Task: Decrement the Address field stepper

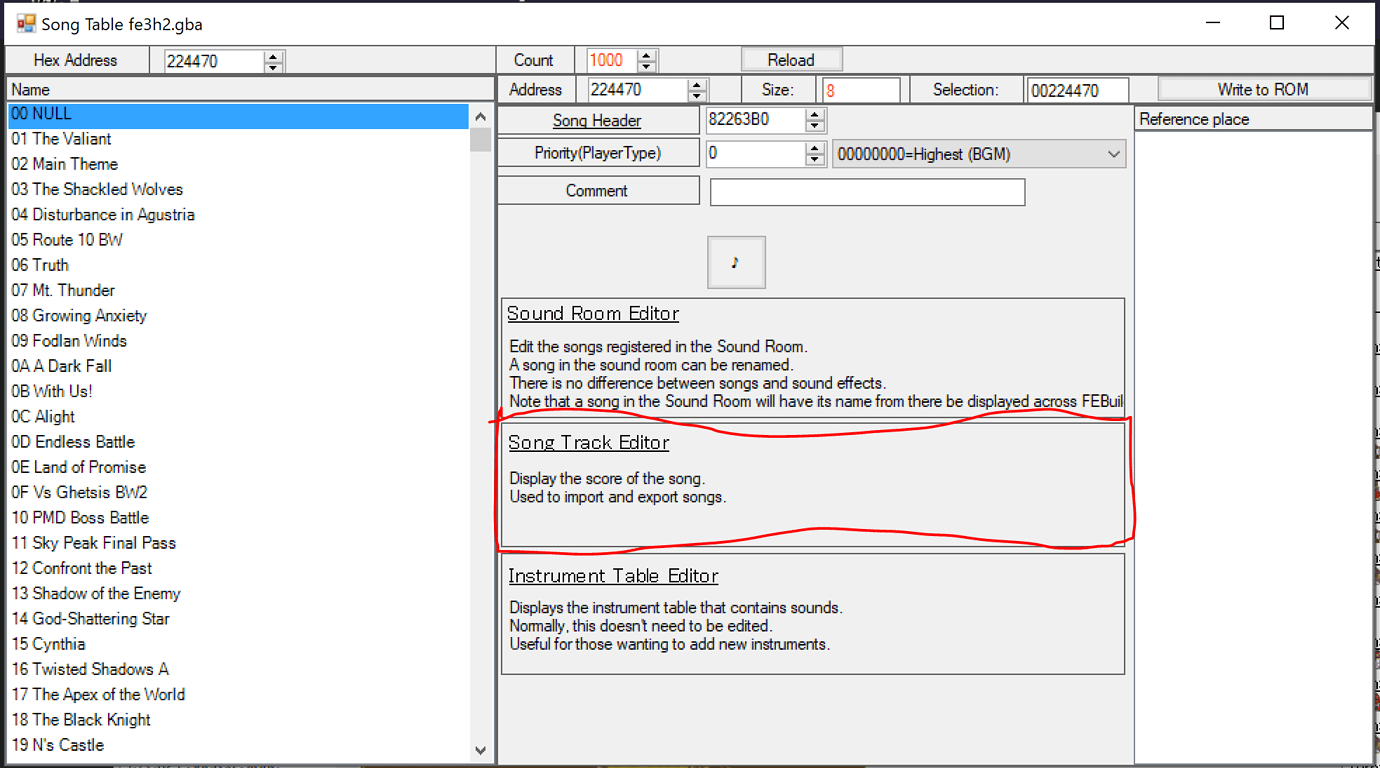Action: click(x=697, y=94)
